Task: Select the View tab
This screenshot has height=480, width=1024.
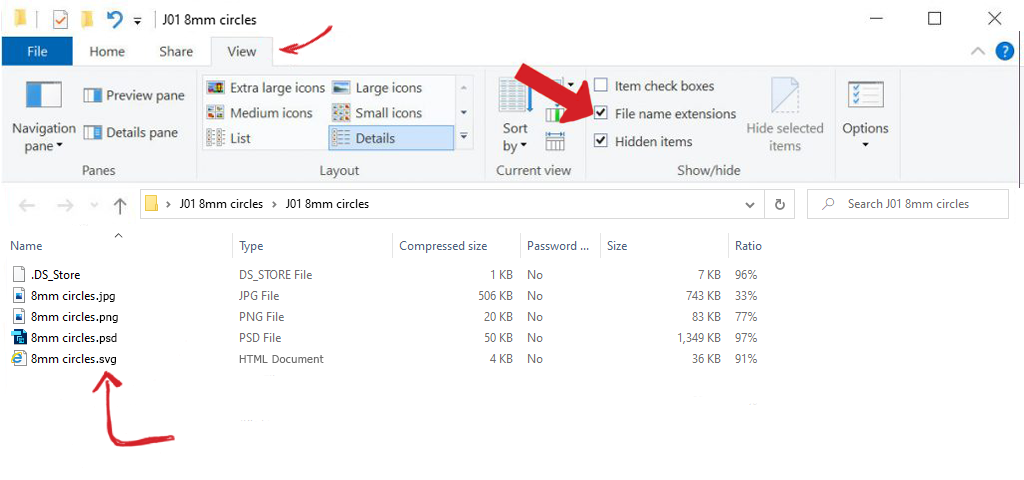Action: 242,52
